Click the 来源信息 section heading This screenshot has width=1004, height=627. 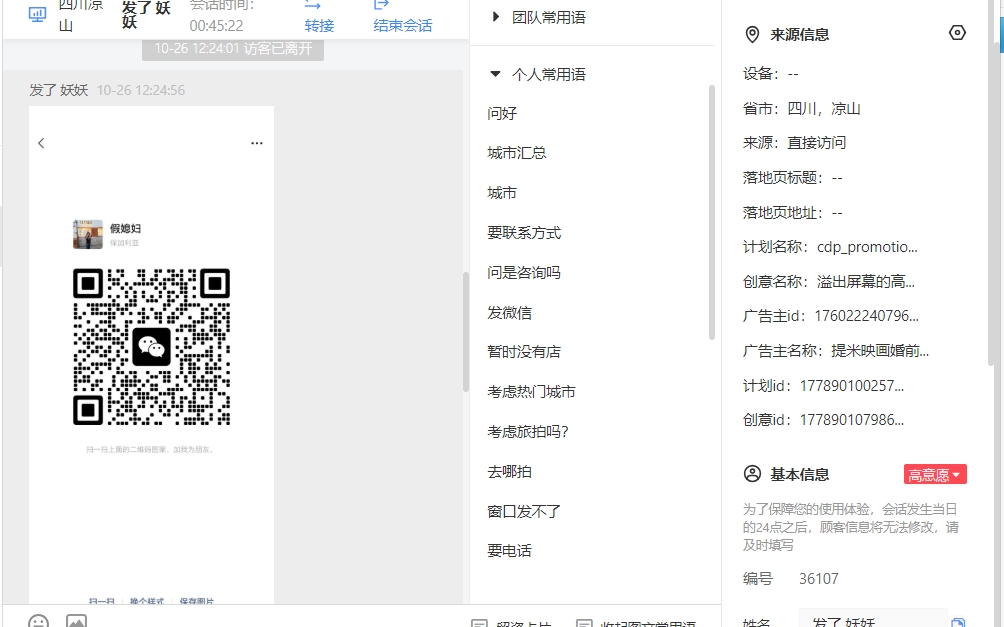pyautogui.click(x=799, y=35)
